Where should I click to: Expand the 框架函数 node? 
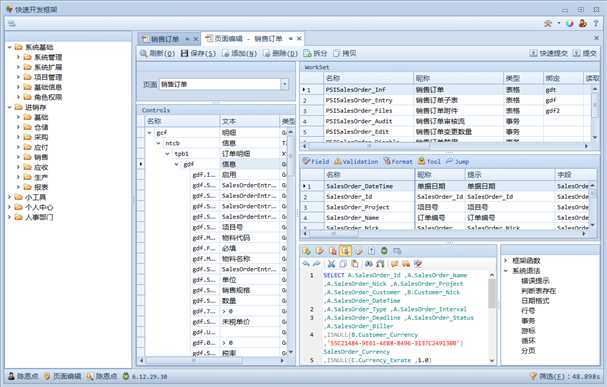point(506,260)
